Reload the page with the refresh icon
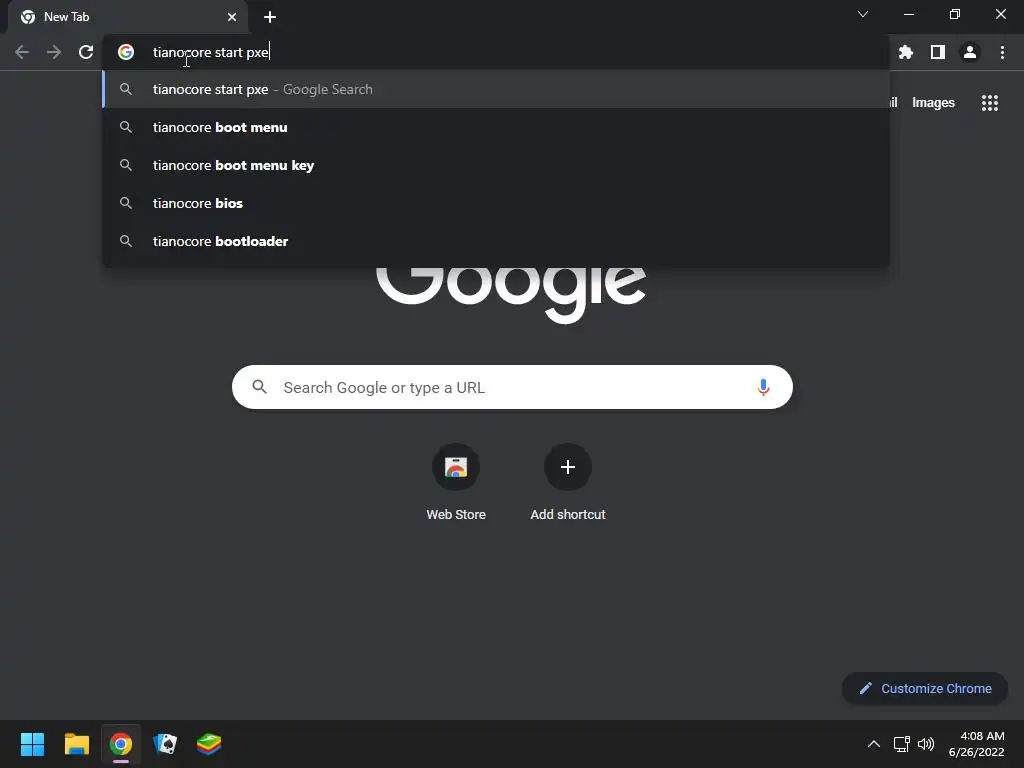The width and height of the screenshot is (1024, 768). 86,52
